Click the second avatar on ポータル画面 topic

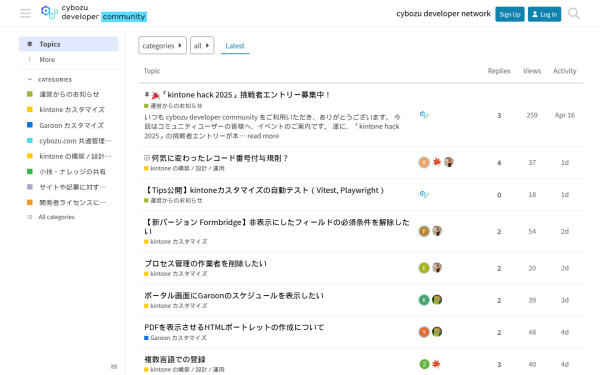(437, 300)
